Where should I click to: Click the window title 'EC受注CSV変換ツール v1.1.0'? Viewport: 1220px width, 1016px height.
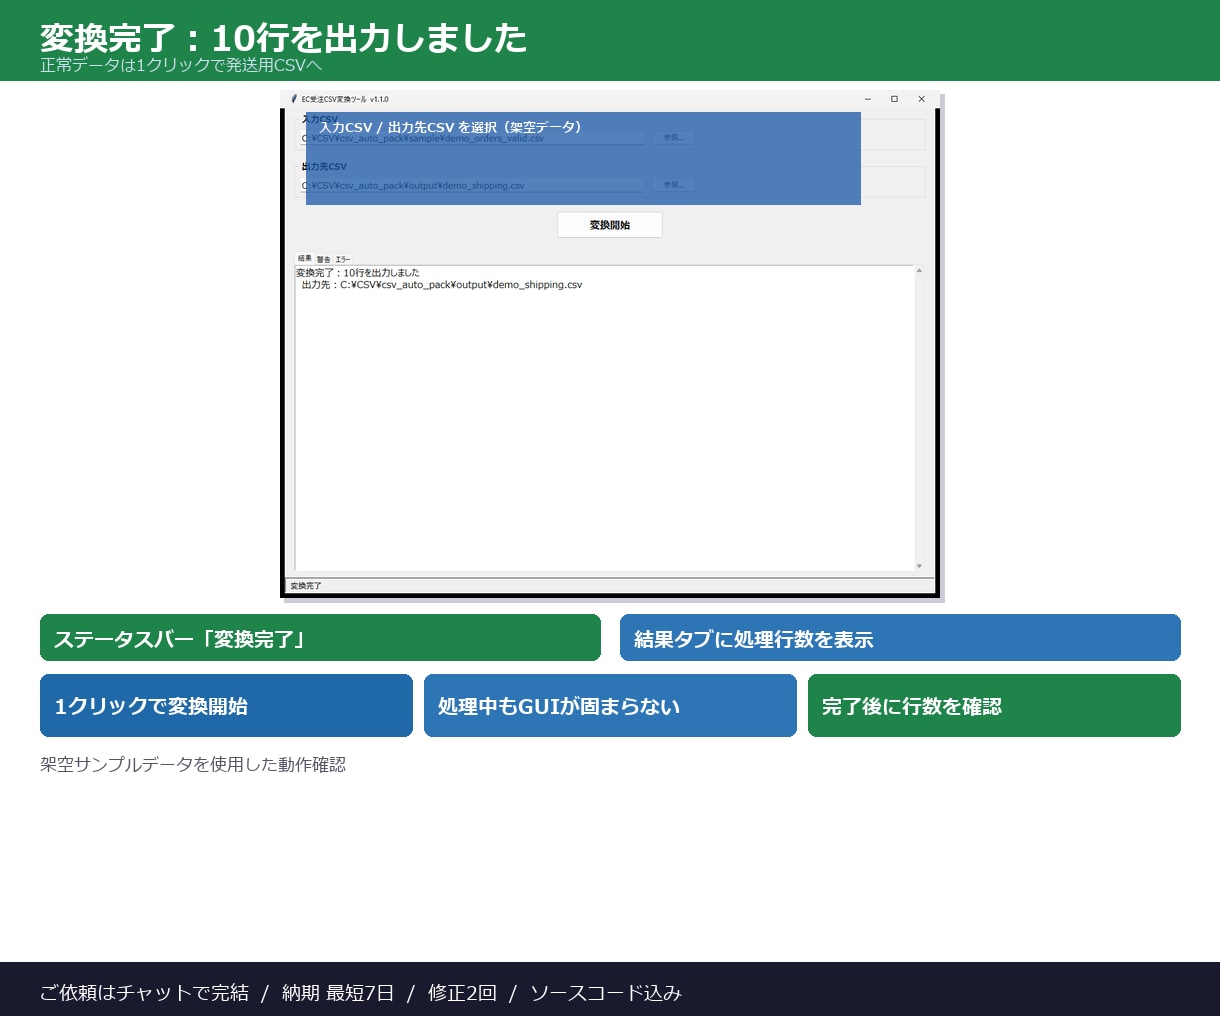tap(345, 99)
